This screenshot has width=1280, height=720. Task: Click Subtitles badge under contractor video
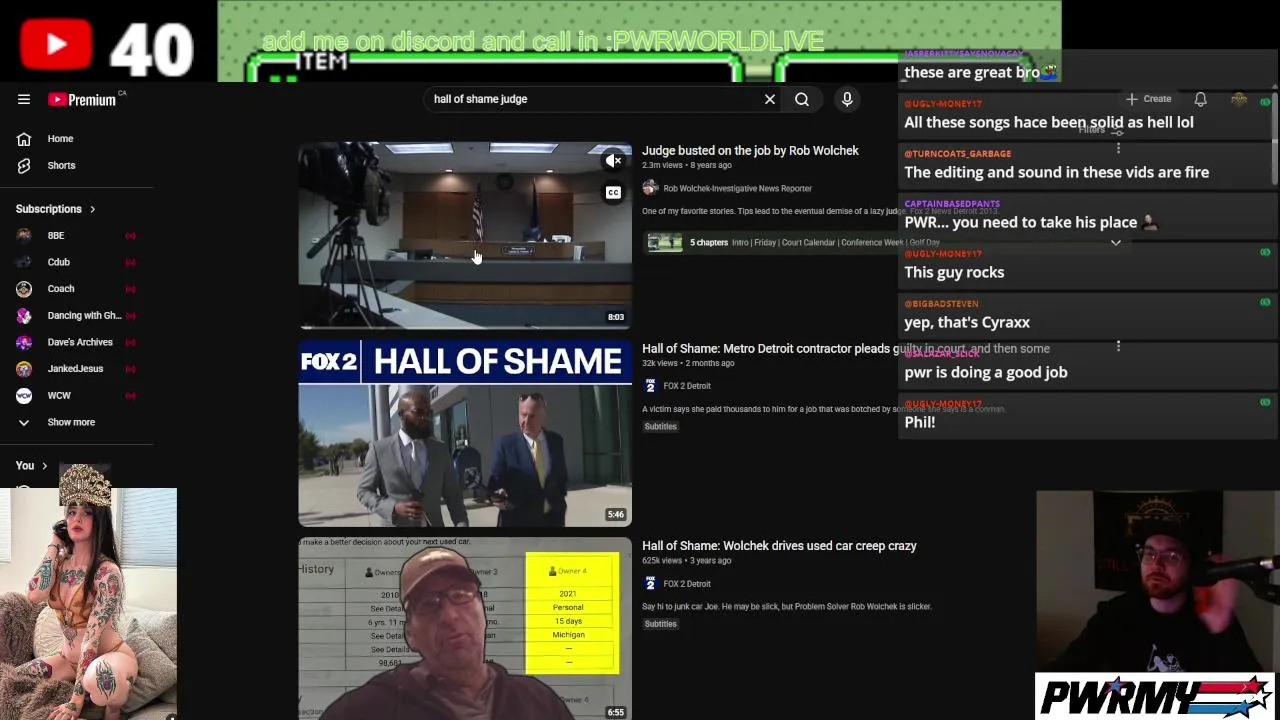[660, 426]
